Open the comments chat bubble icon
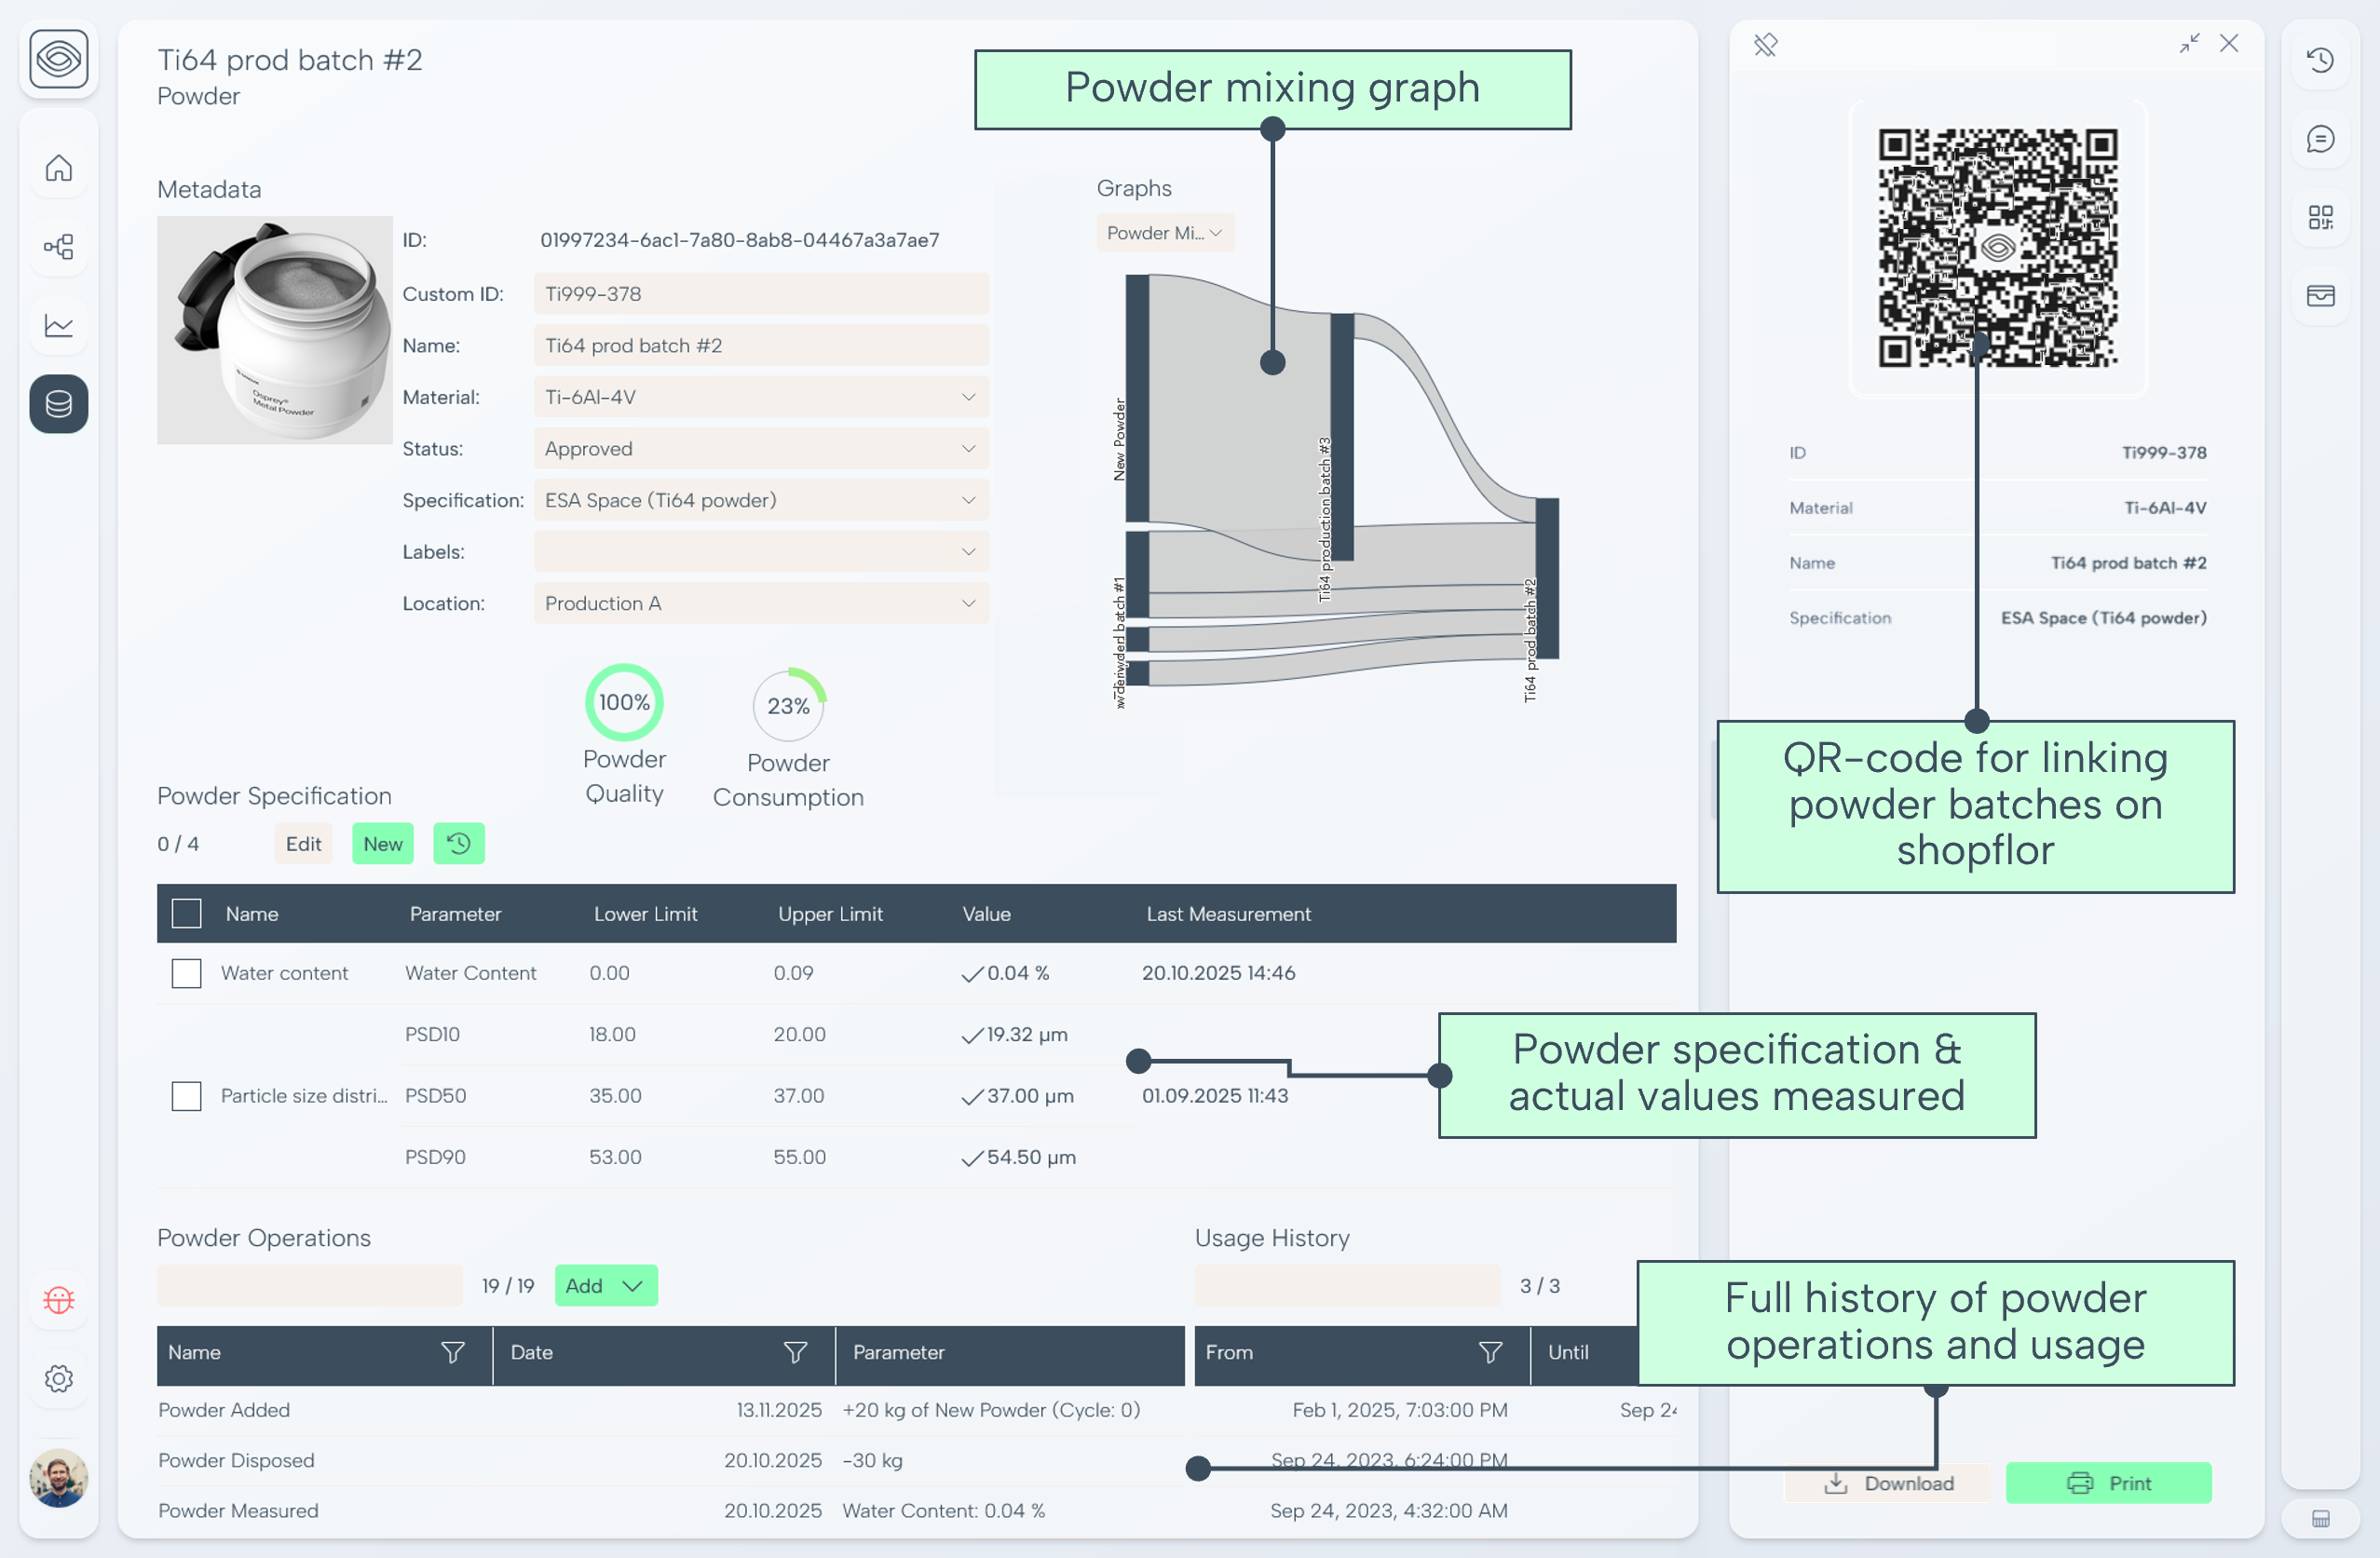The image size is (2380, 1558). 2320,138
